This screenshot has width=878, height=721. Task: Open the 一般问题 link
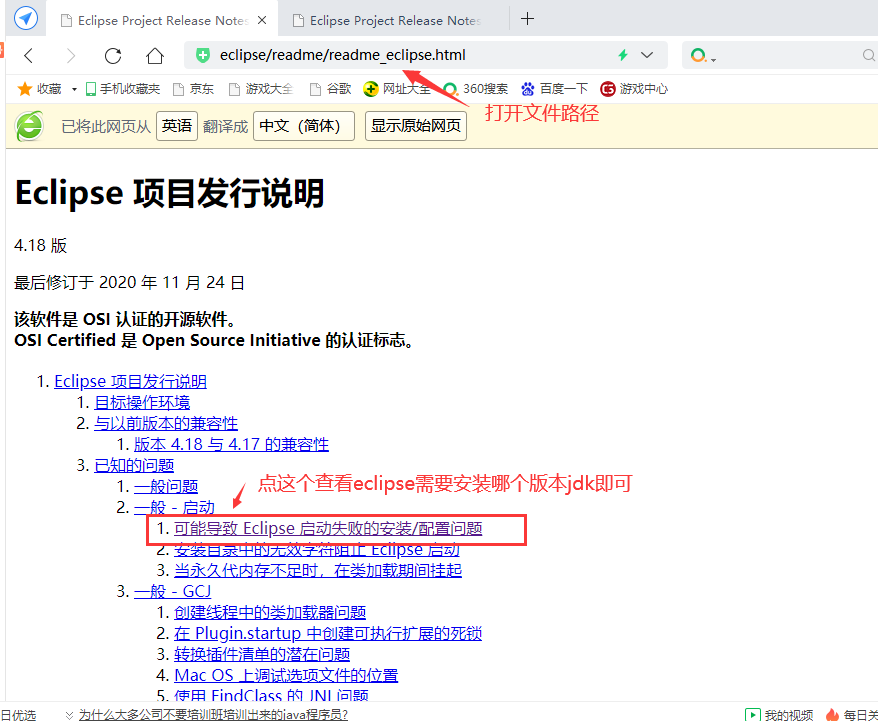coord(166,486)
